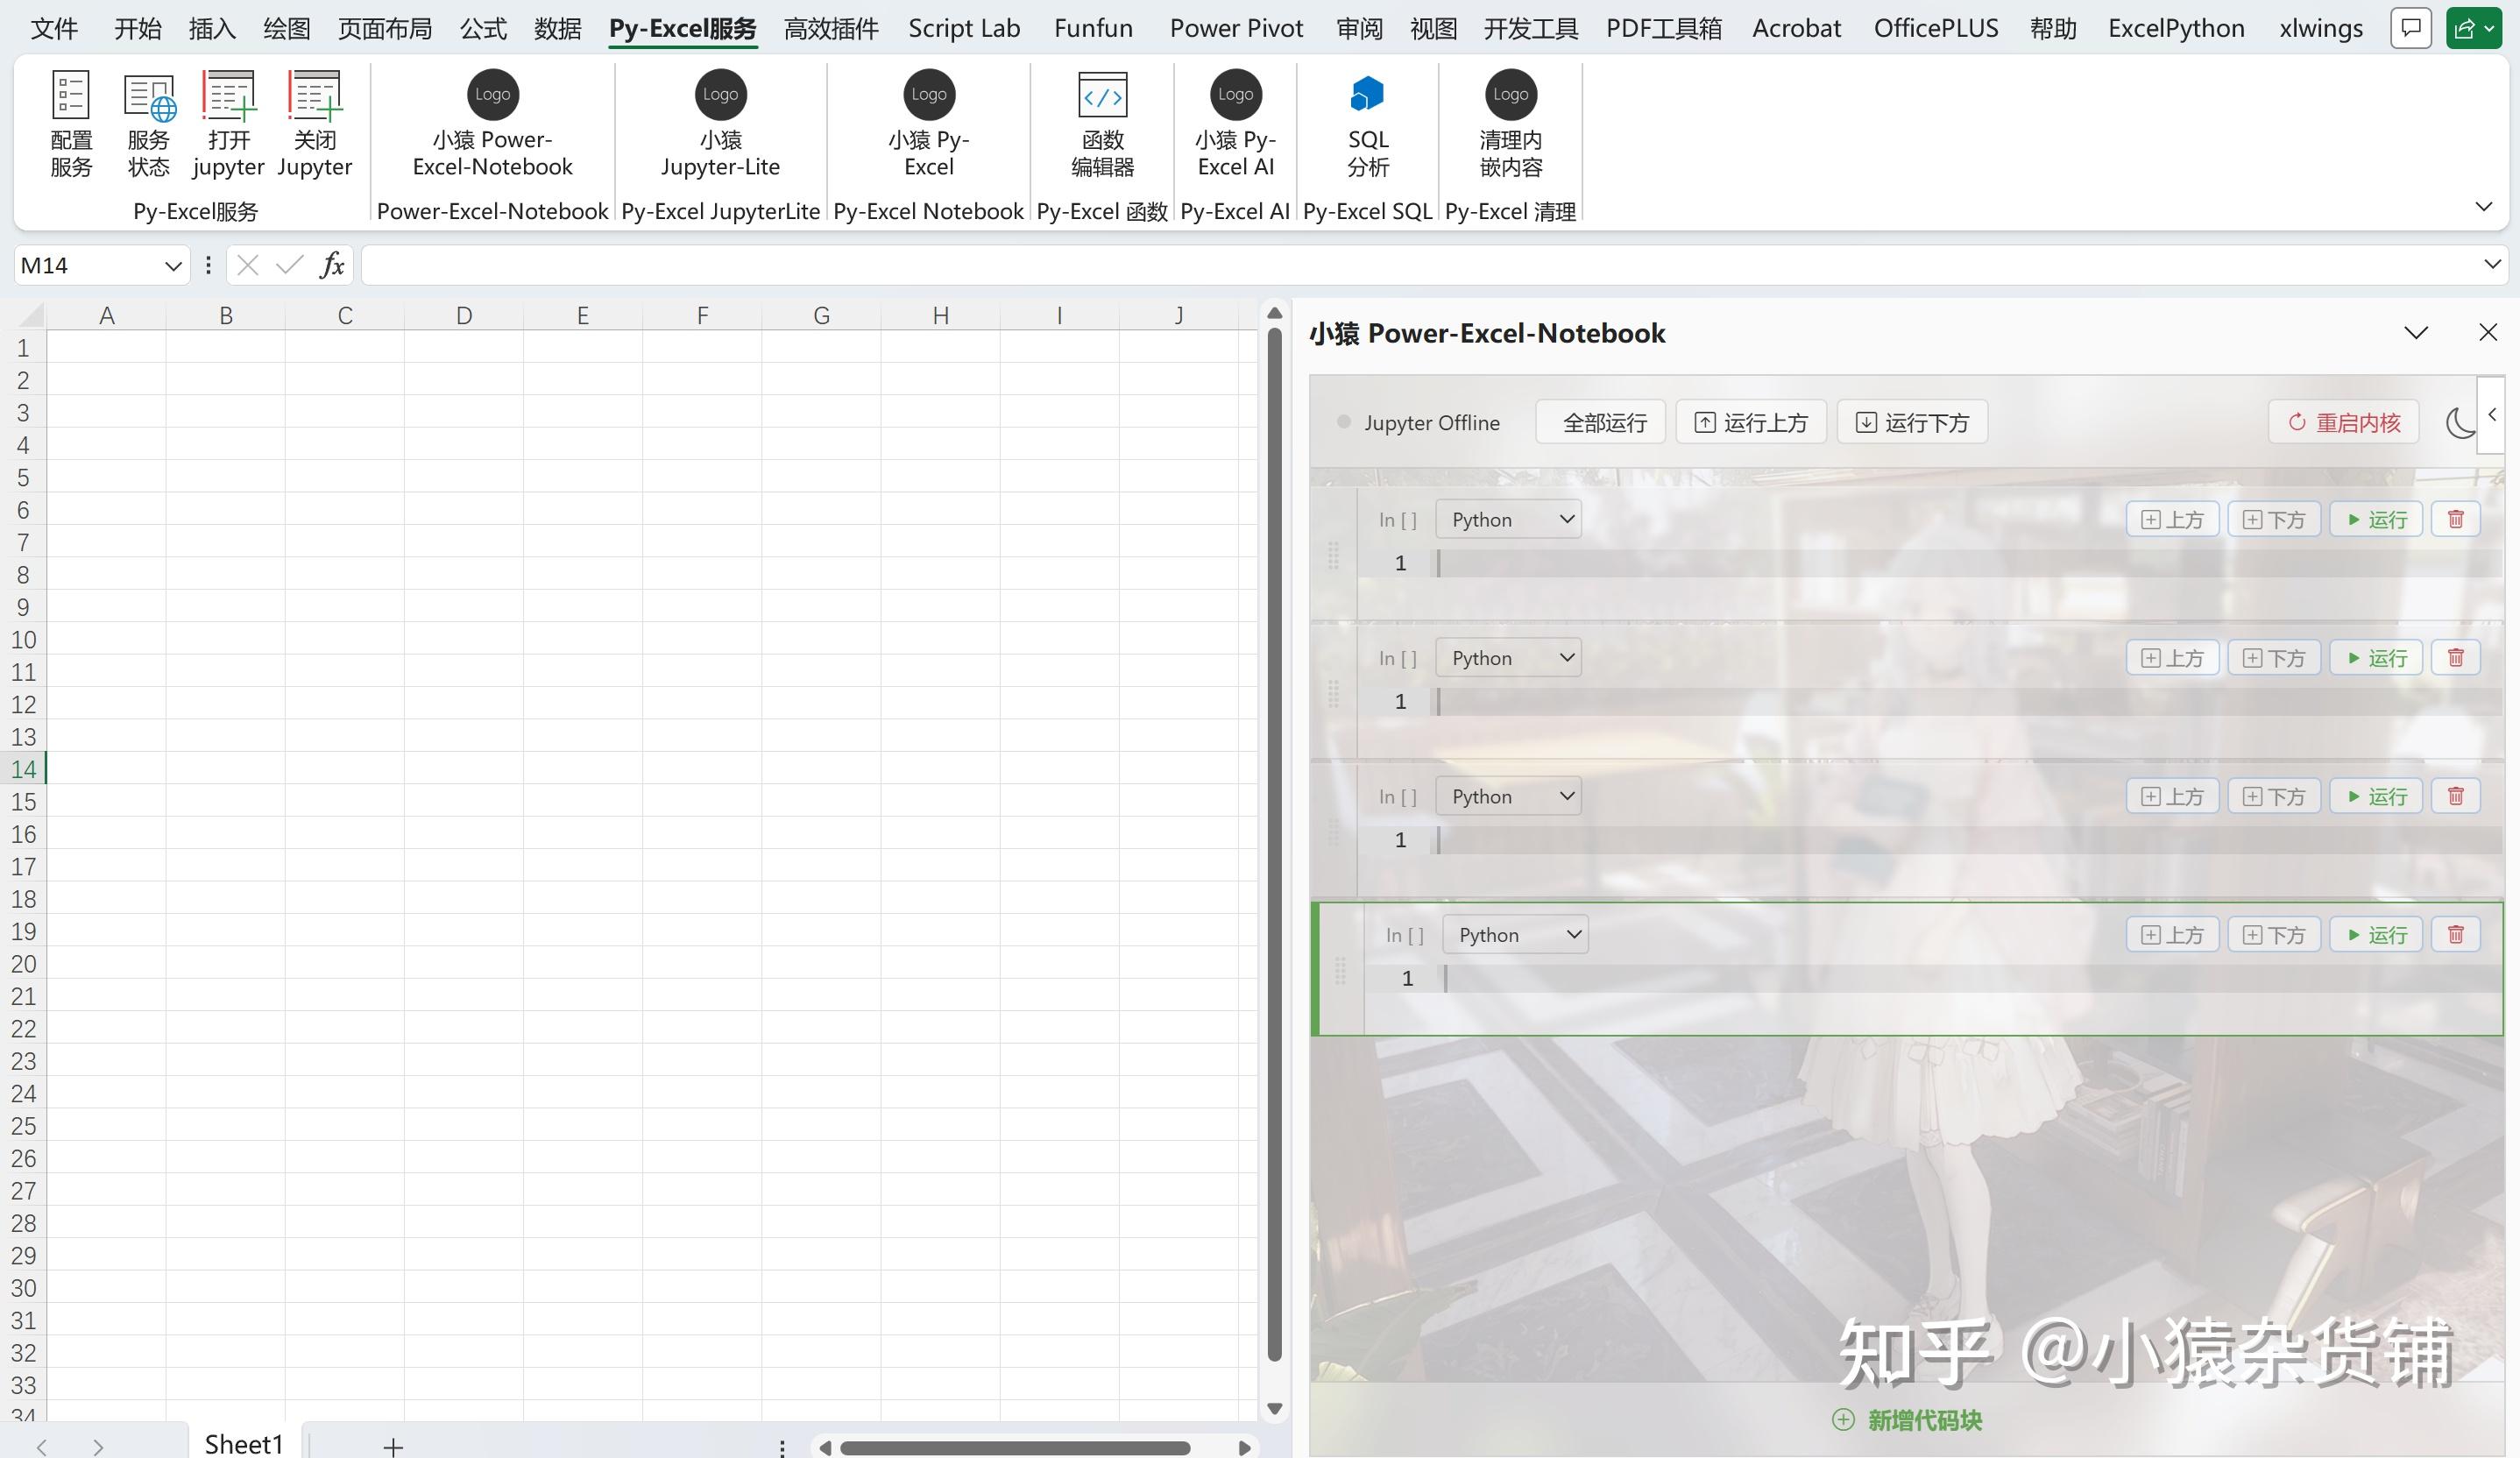The width and height of the screenshot is (2520, 1458).
Task: Click the 关闭 Jupyter ribbon icon
Action: coord(315,123)
